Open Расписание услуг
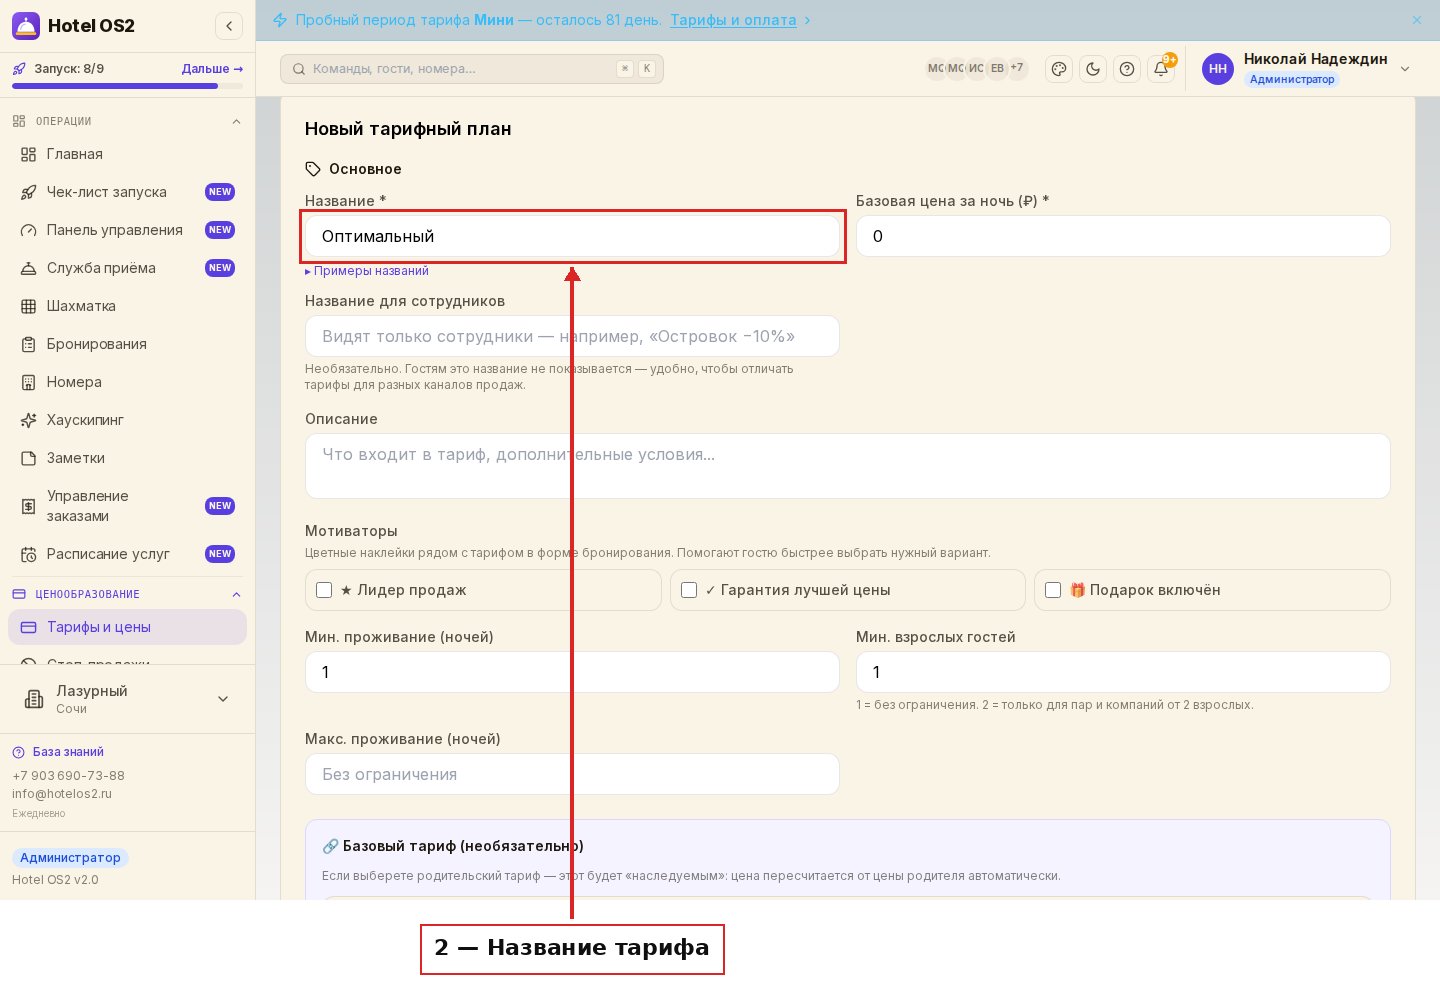 (x=127, y=554)
